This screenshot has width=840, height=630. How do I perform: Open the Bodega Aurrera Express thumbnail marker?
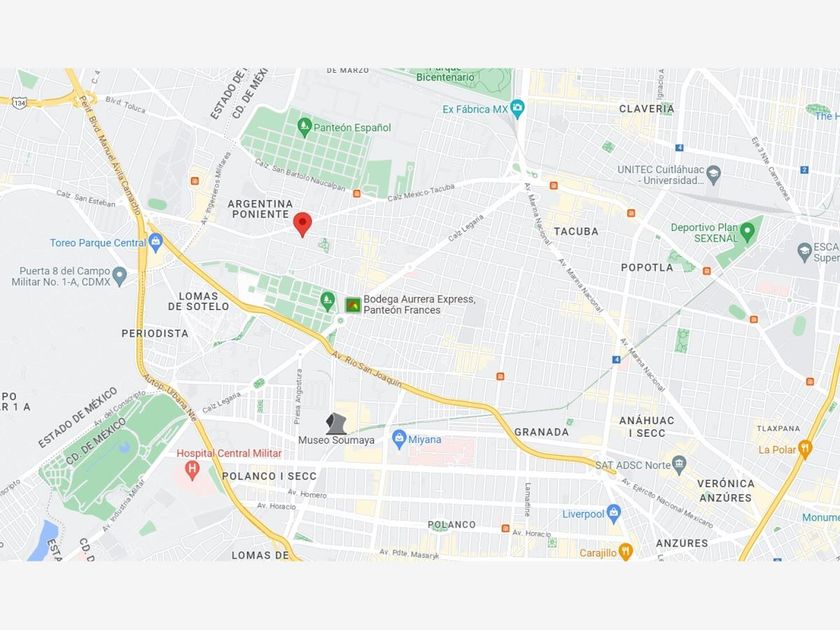(353, 305)
